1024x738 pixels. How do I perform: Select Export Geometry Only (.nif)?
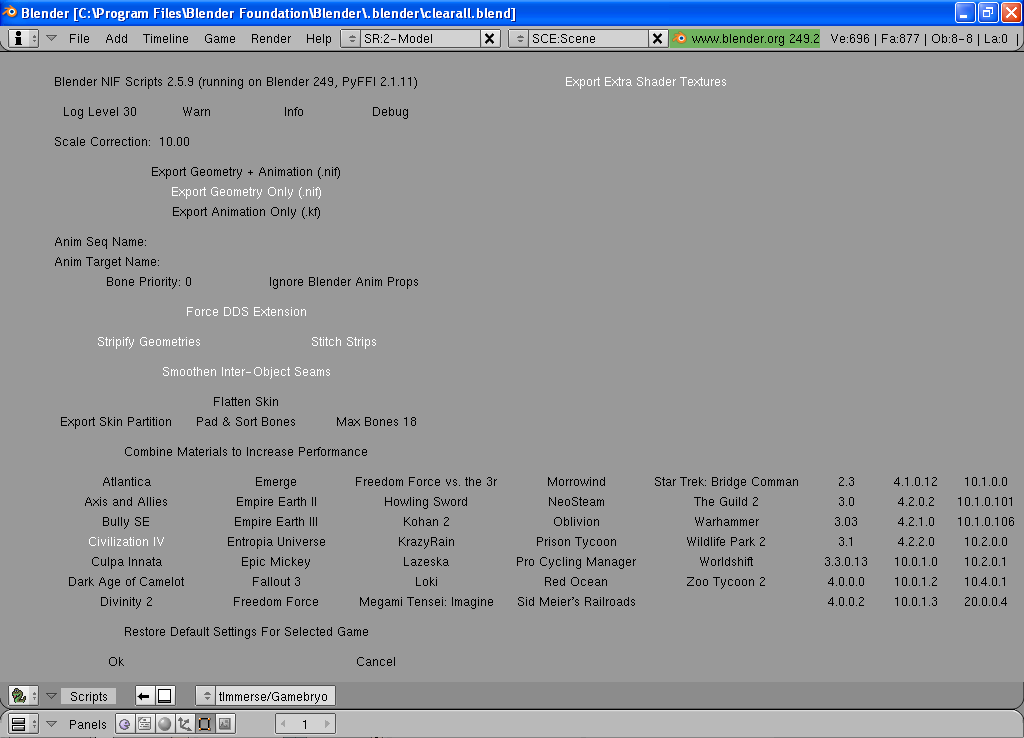[x=246, y=192]
